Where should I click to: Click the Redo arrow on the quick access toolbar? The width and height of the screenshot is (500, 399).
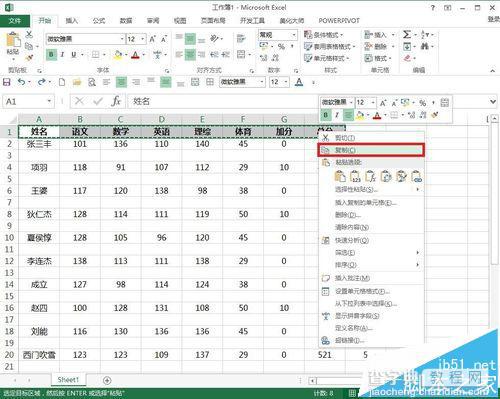click(x=41, y=82)
